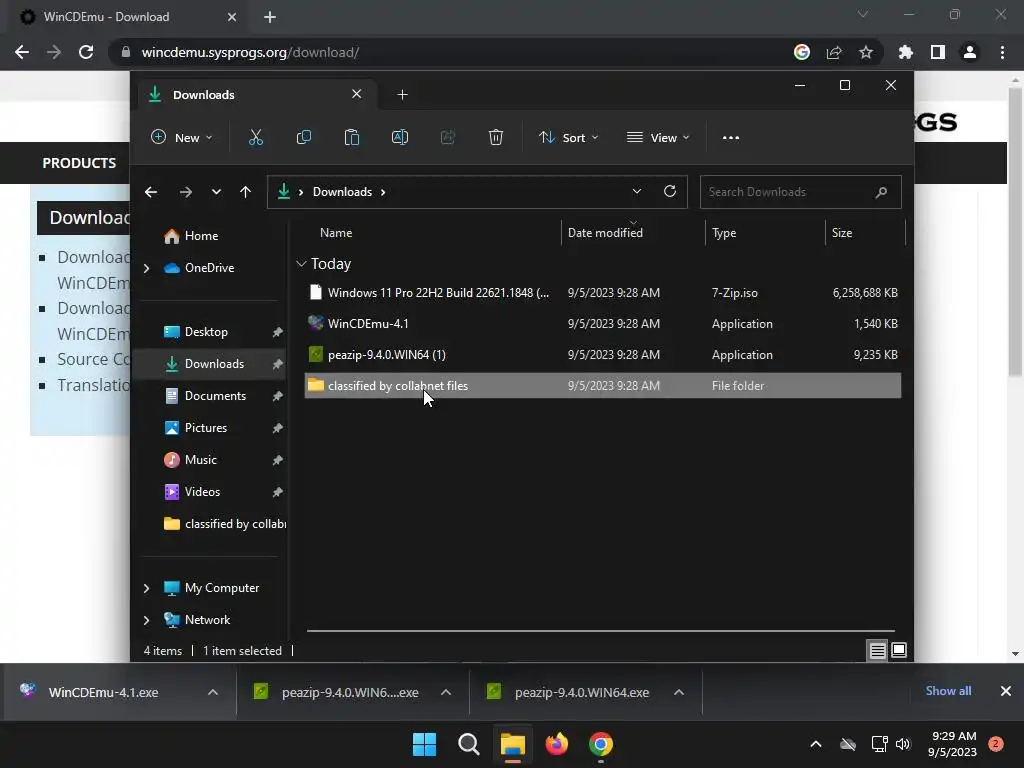Sort by the Name column header
This screenshot has width=1024, height=768.
[x=336, y=232]
